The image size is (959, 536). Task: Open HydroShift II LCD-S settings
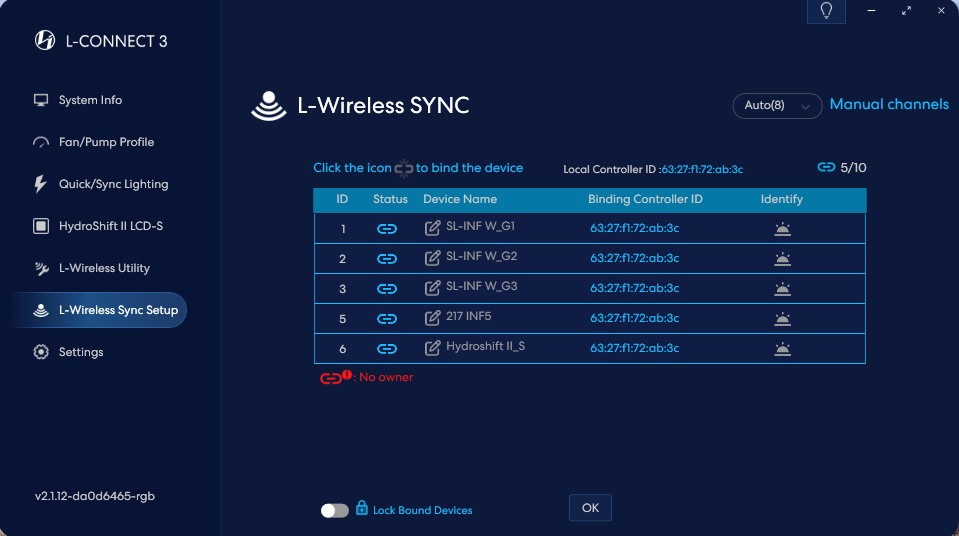point(110,226)
